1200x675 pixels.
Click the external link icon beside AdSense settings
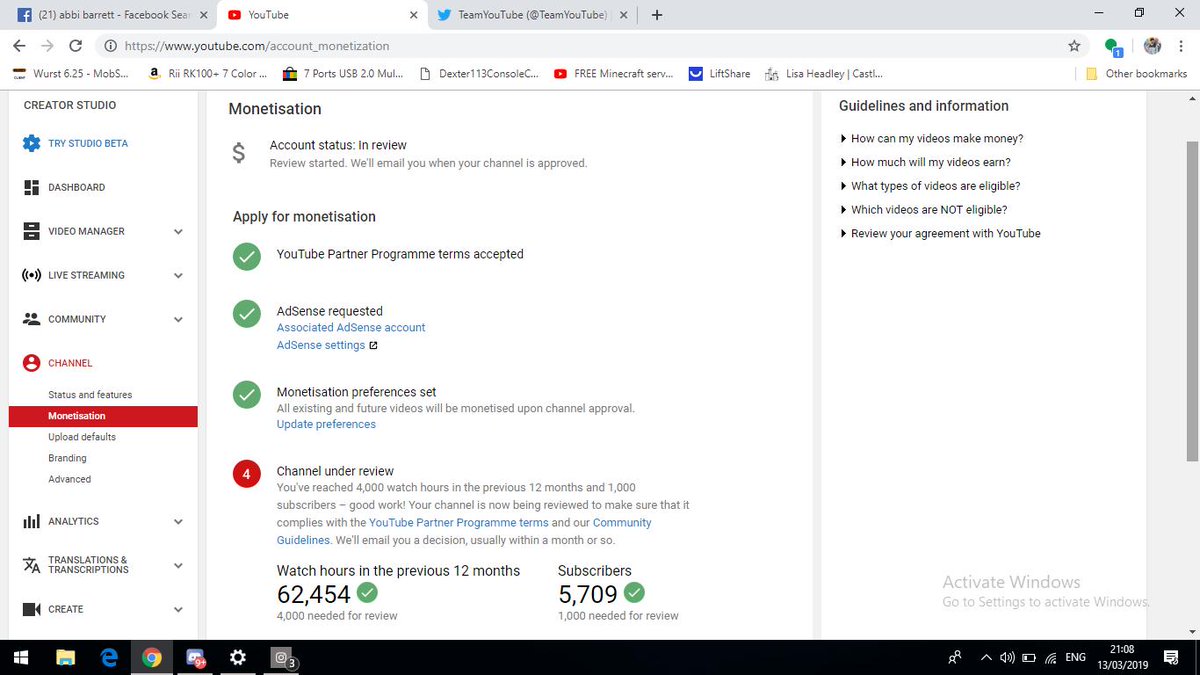[373, 346]
